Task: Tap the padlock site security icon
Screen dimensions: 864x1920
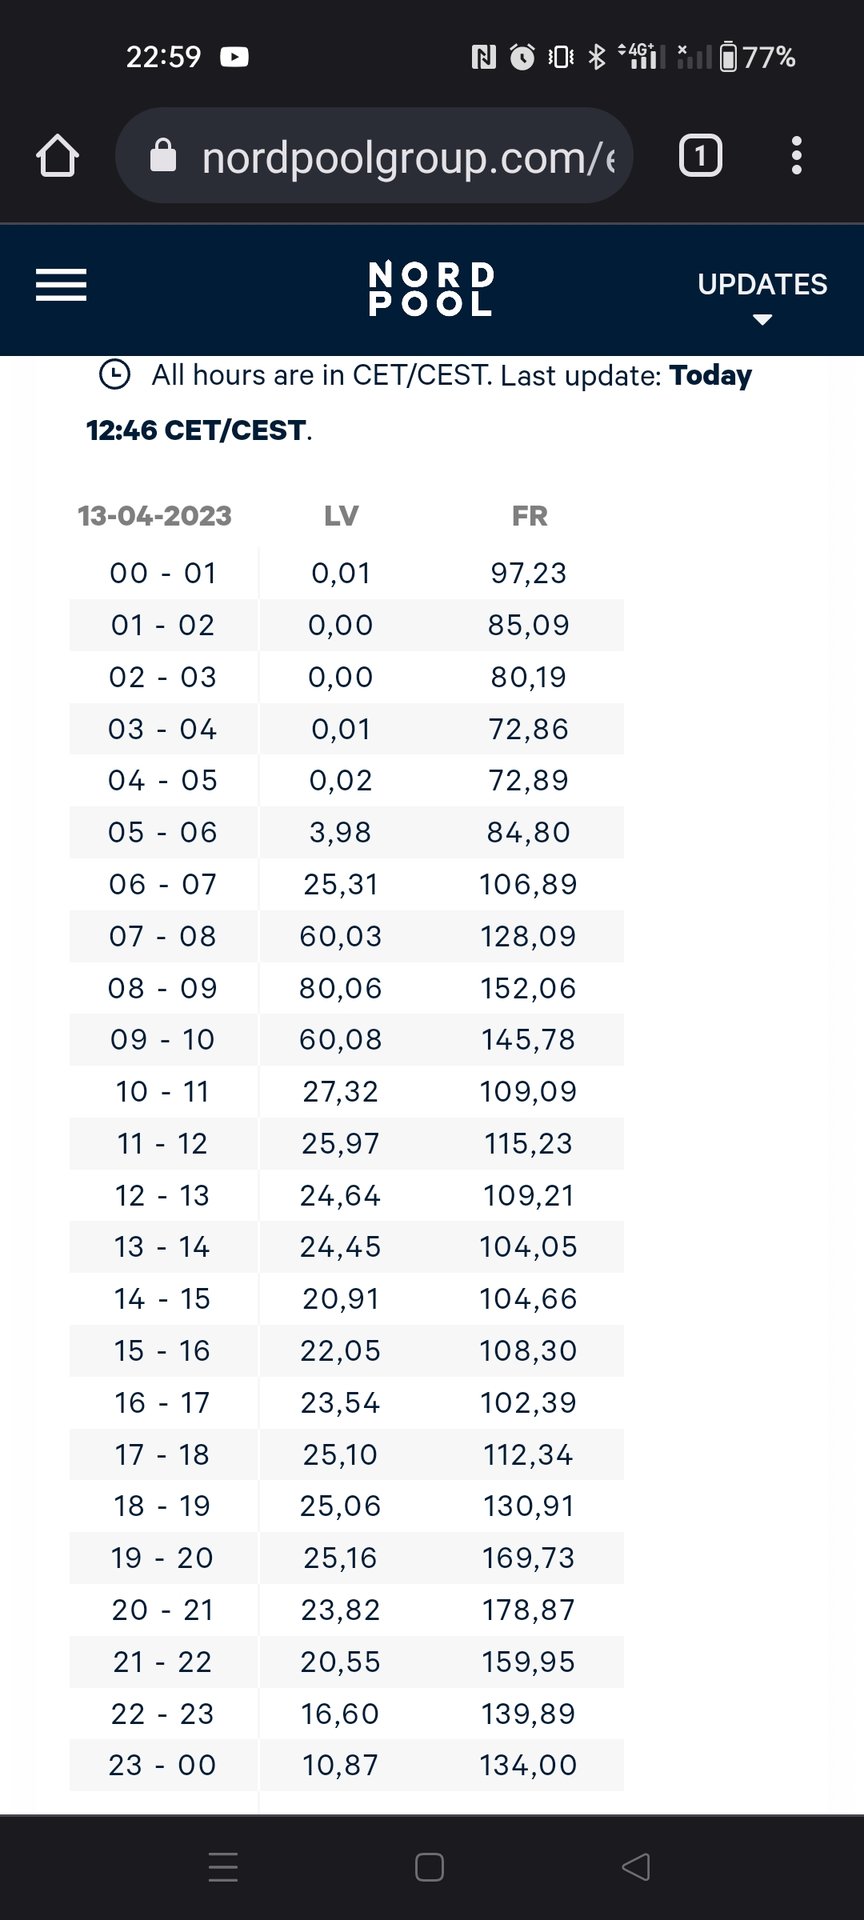Action: click(163, 156)
